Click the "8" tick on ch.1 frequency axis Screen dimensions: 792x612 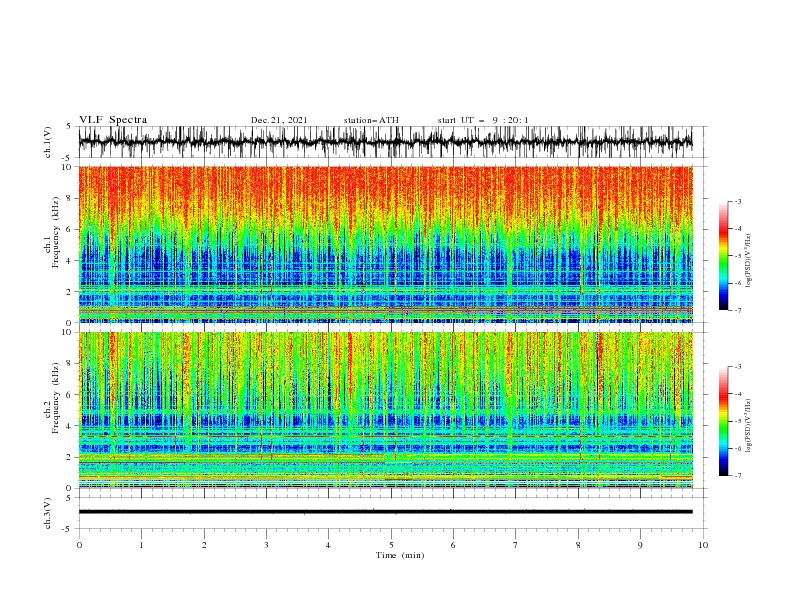coord(70,198)
